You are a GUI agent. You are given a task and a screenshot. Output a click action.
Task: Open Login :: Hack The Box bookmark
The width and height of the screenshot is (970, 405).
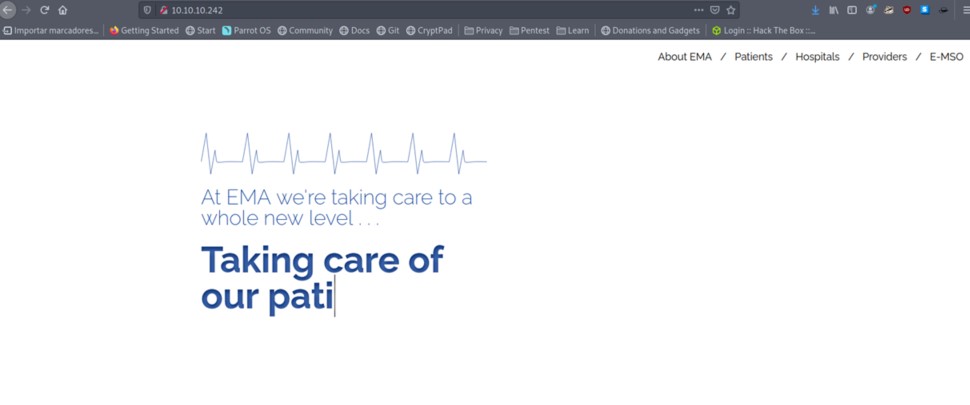click(763, 30)
